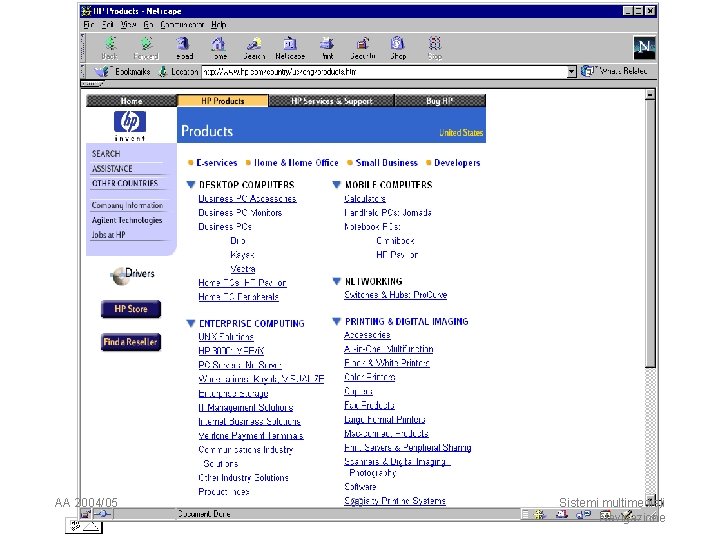This screenshot has width=720, height=540.
Task: Open IT Management Solutions link
Action: pos(246,407)
